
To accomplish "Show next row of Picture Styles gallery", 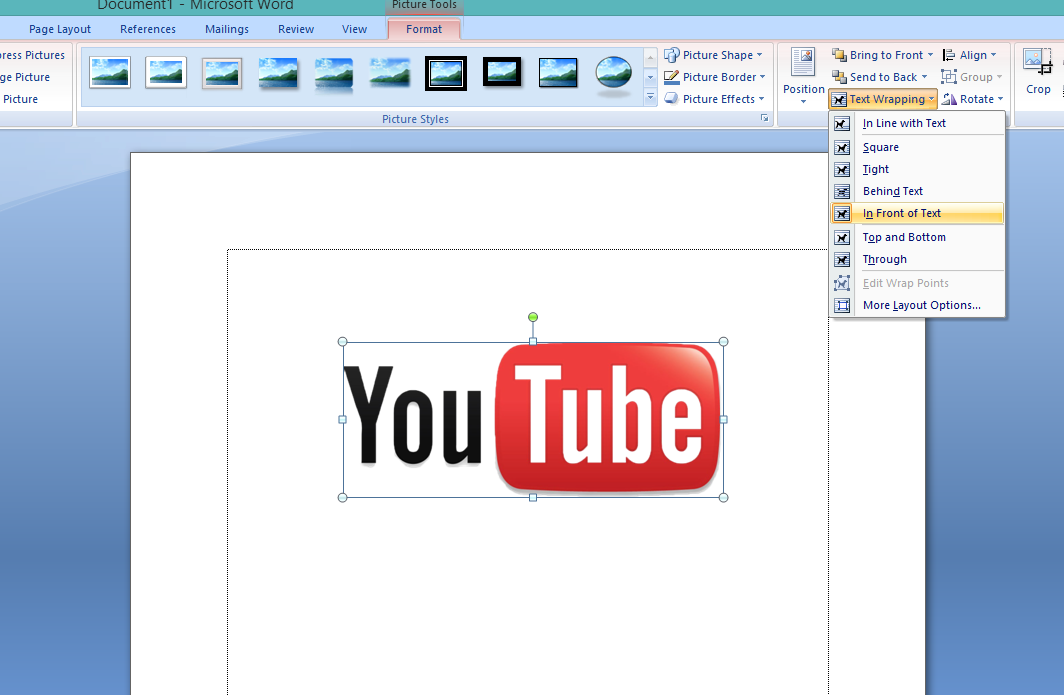I will 650,77.
